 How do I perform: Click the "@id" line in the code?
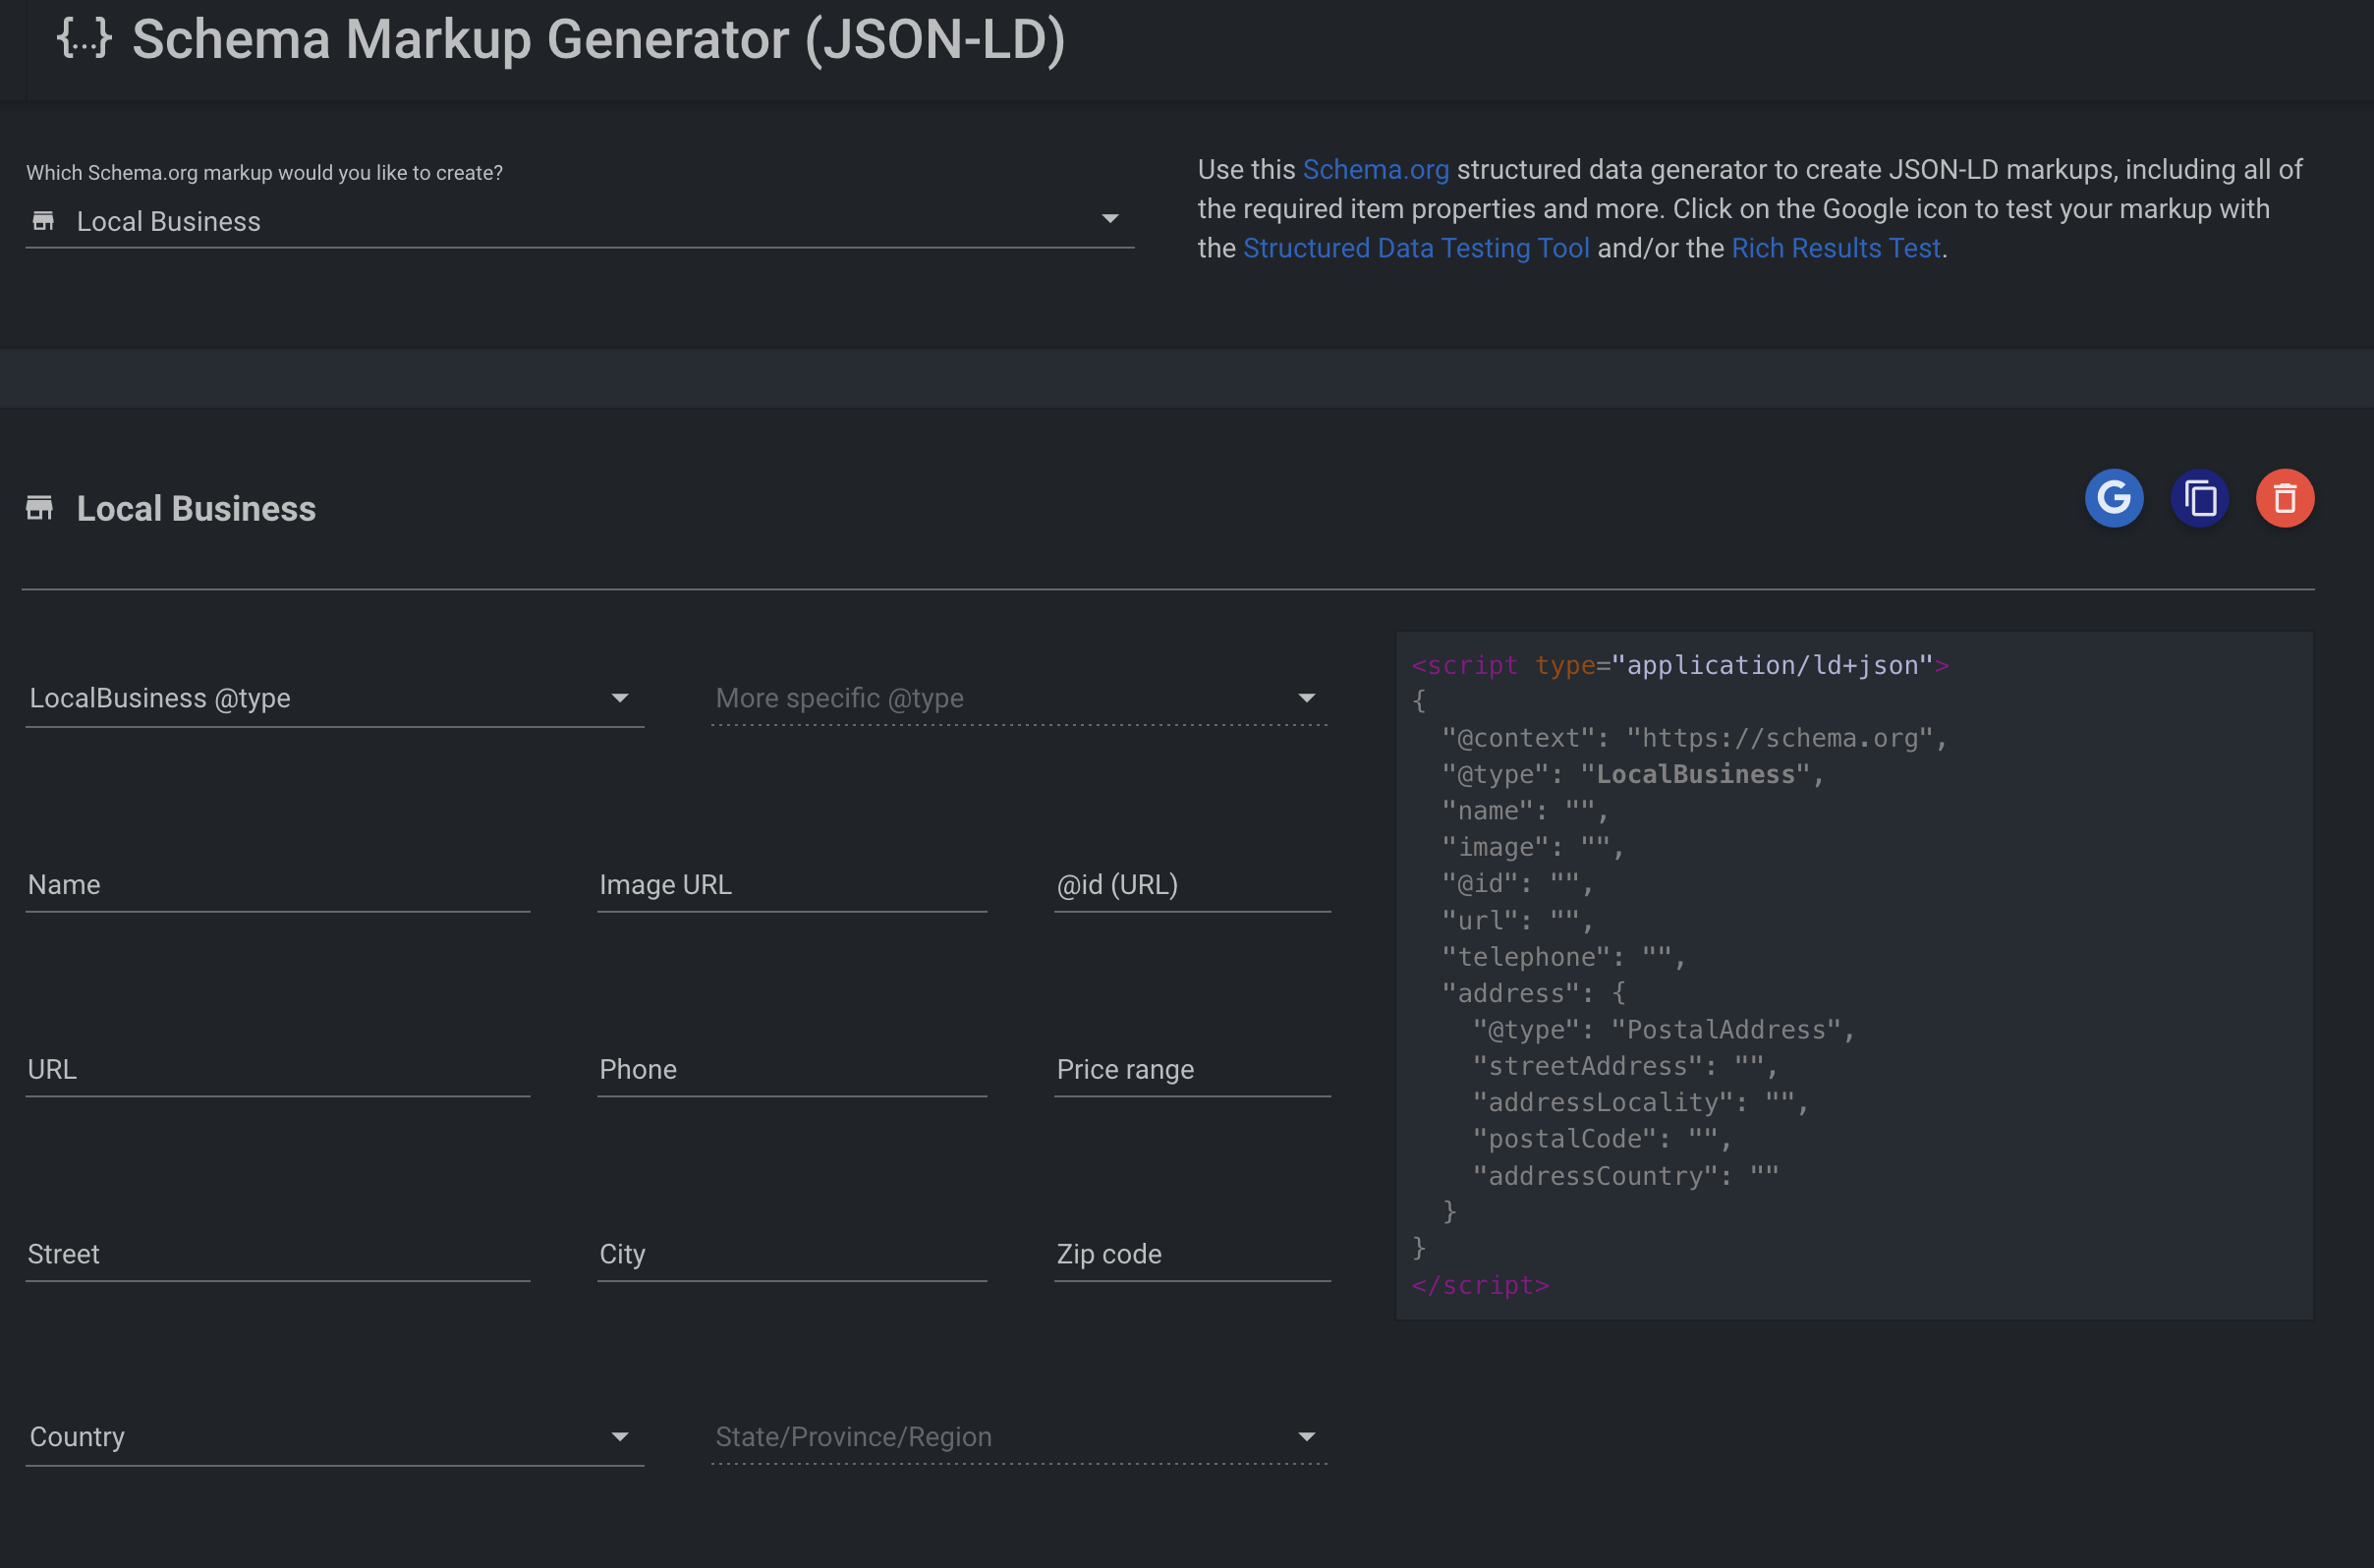pos(1518,884)
